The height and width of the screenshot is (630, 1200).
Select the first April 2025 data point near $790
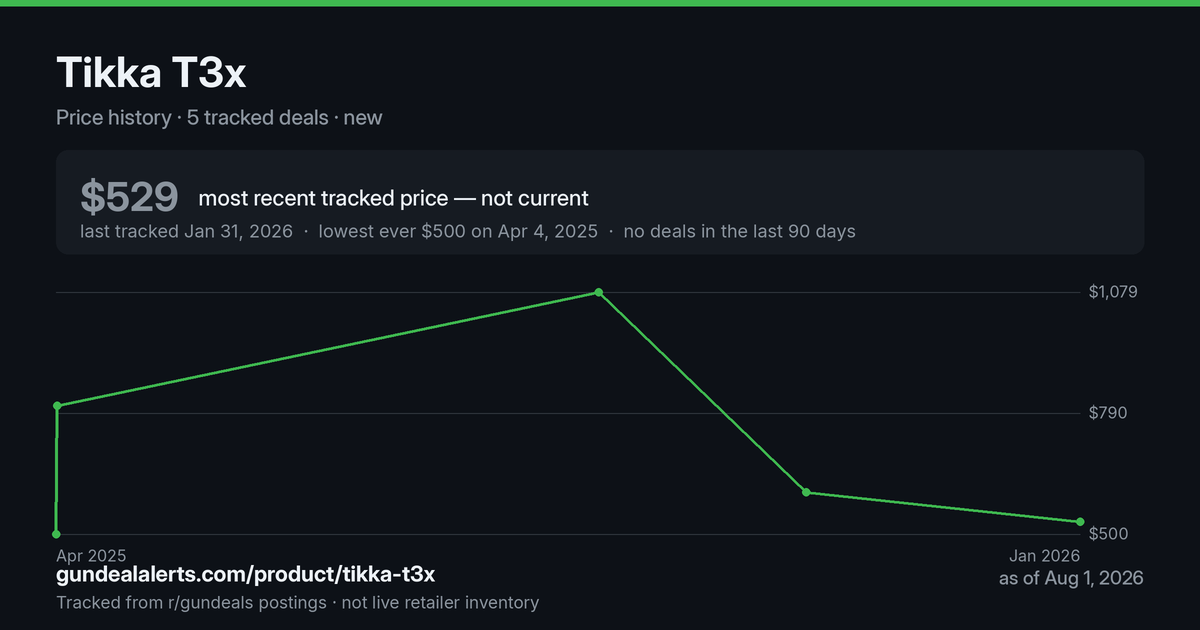click(57, 406)
